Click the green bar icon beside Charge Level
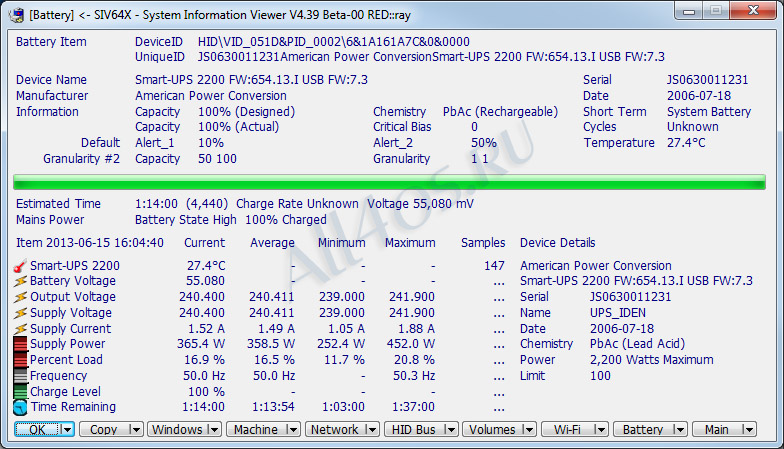This screenshot has width=784, height=449. click(20, 392)
